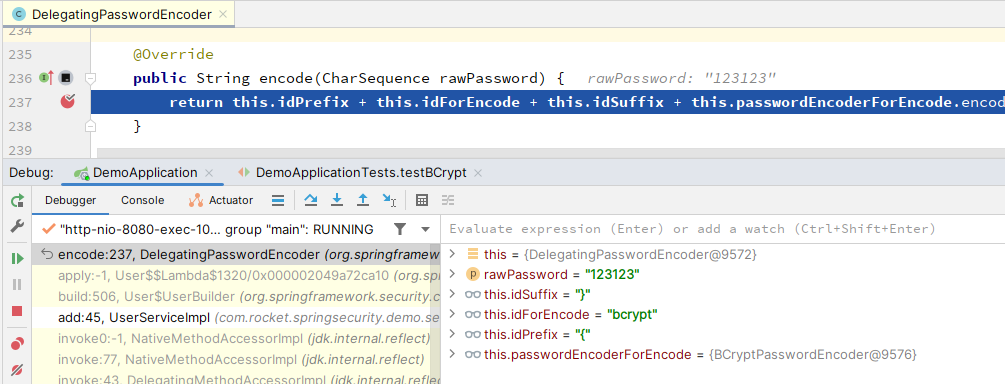View breakpoints with red double-circle icon

[x=17, y=344]
